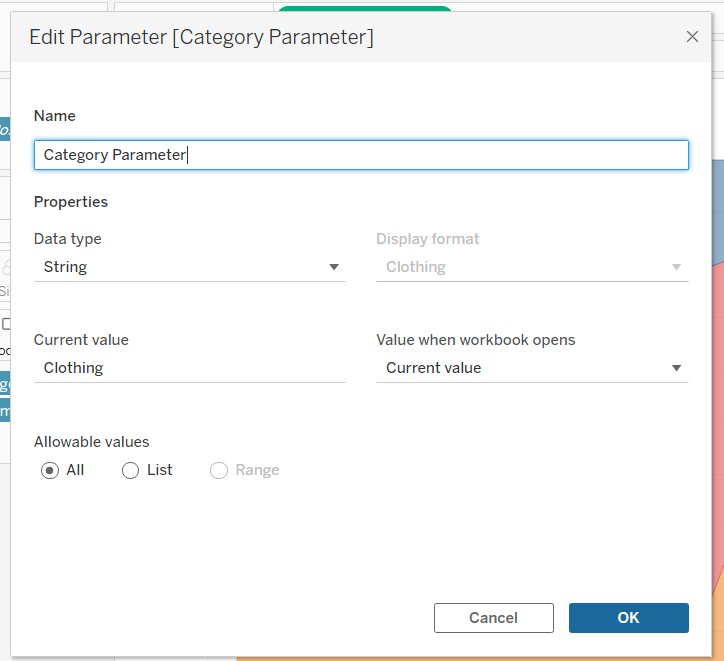Image resolution: width=724 pixels, height=661 pixels.
Task: Expand Value when workbook opens dropdown
Action: tap(531, 368)
